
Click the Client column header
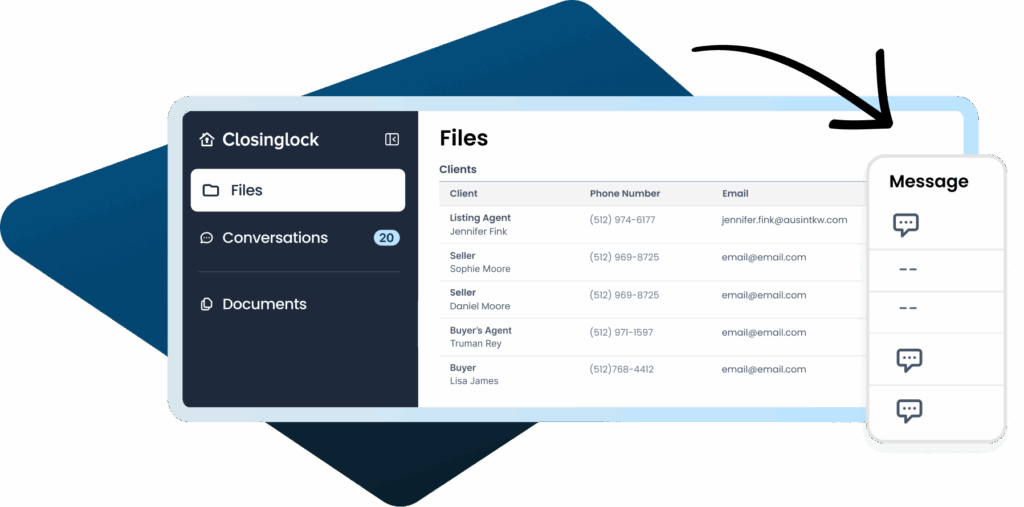pyautogui.click(x=464, y=193)
